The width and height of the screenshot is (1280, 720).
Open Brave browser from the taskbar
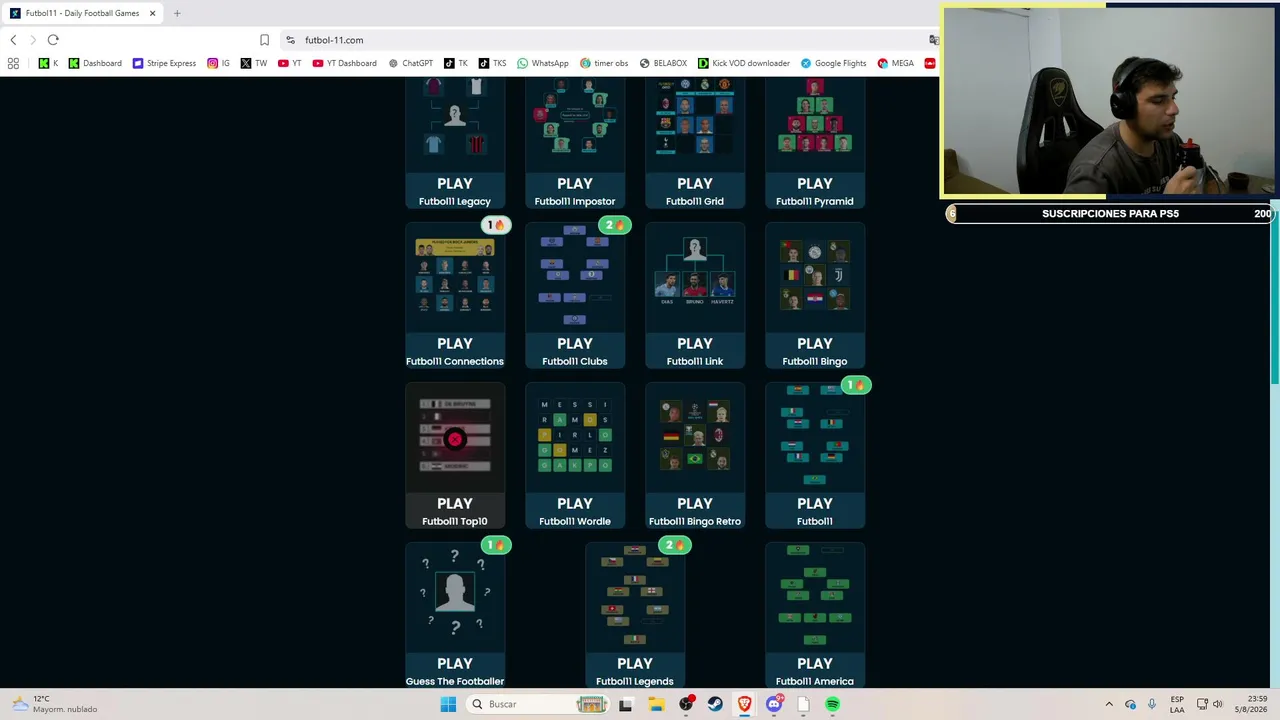pos(744,704)
